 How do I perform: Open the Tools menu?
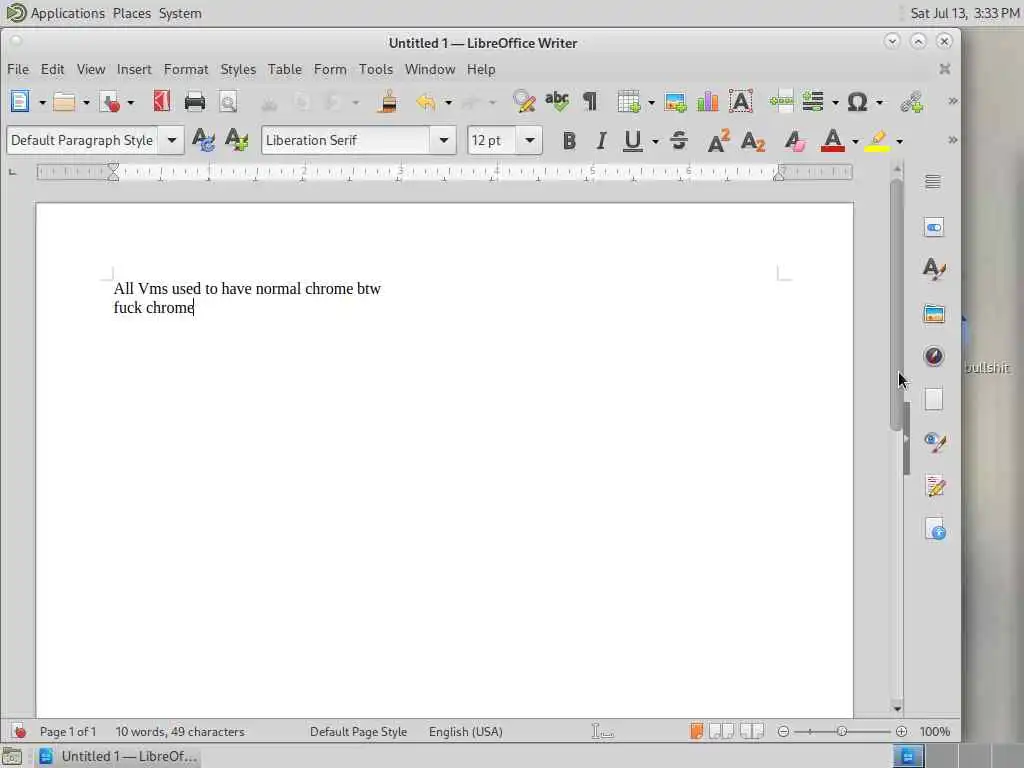tap(376, 69)
